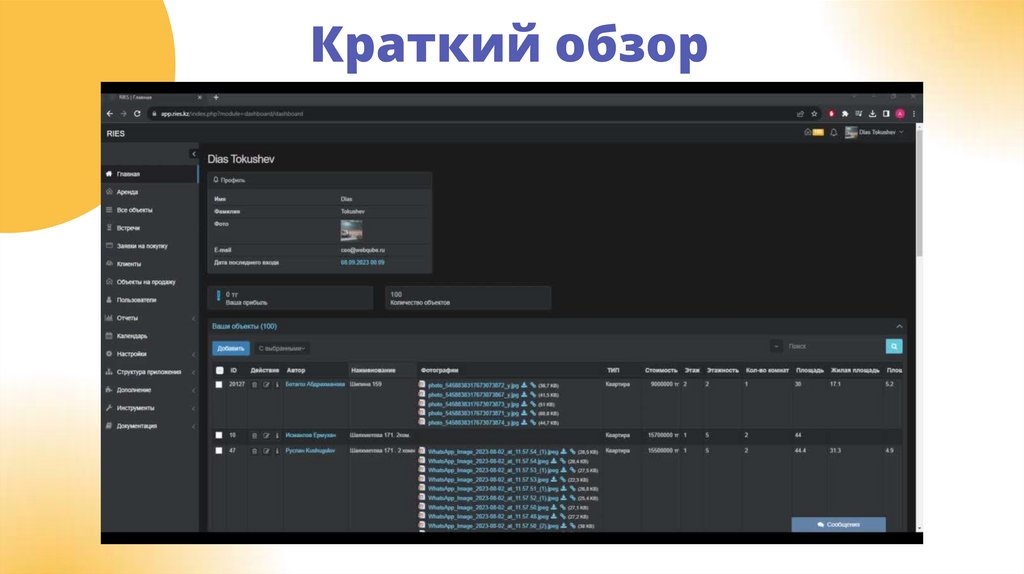Toggle the browser side panel icon
Image resolution: width=1024 pixels, height=574 pixels.
click(886, 114)
